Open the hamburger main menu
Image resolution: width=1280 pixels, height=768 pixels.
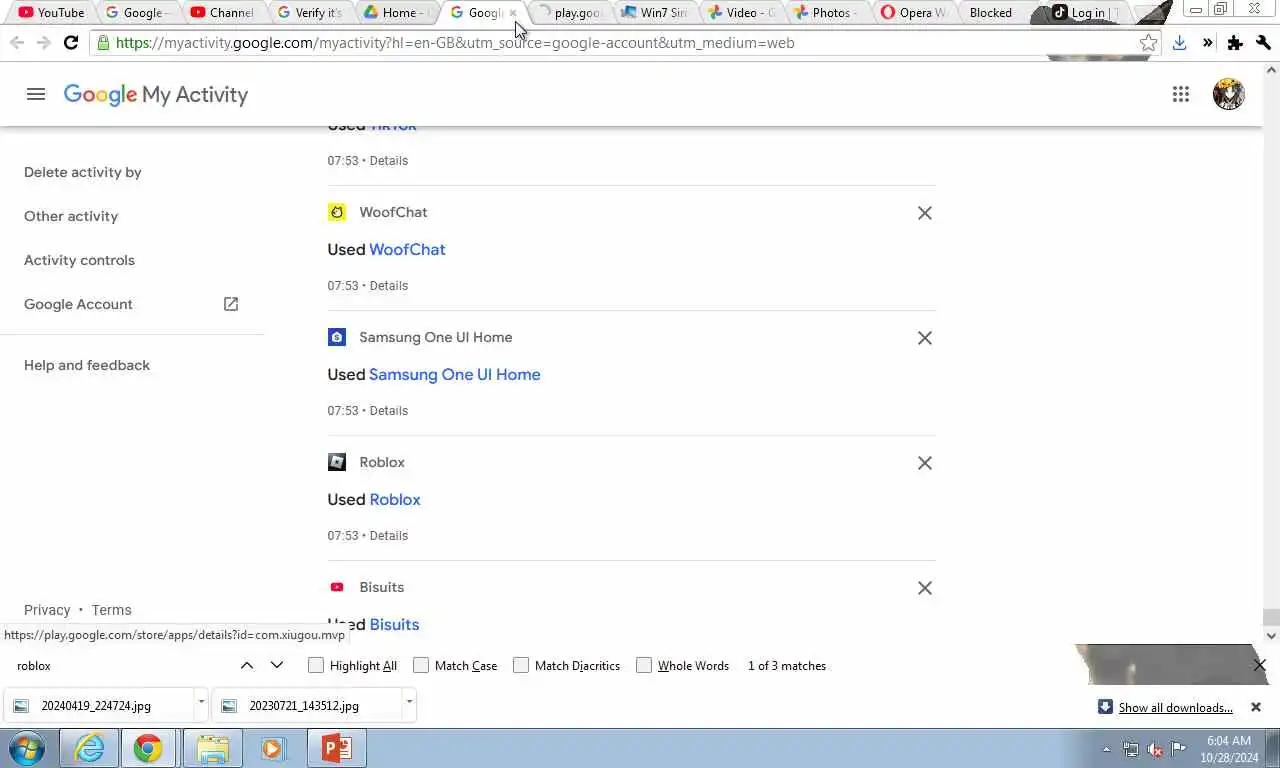coord(36,94)
